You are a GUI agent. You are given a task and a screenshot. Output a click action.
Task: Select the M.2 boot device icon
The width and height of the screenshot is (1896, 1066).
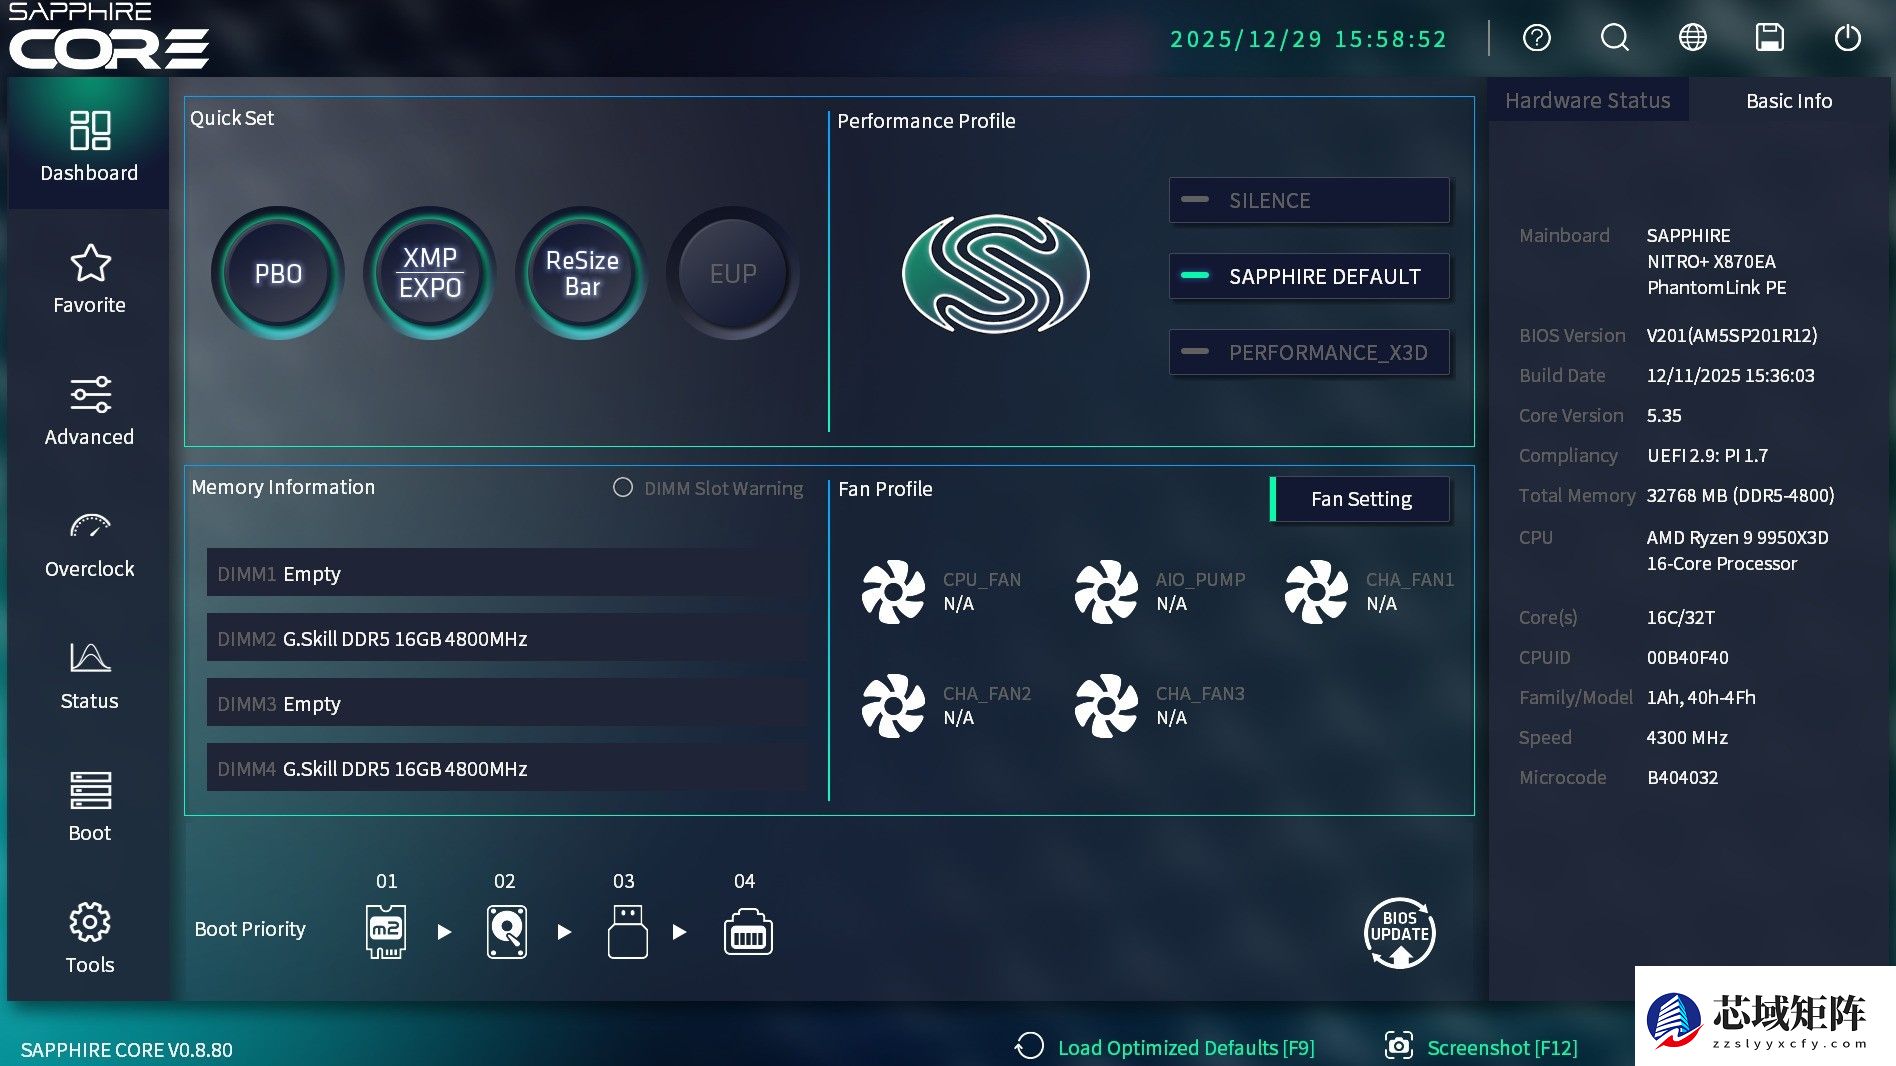pyautogui.click(x=386, y=932)
